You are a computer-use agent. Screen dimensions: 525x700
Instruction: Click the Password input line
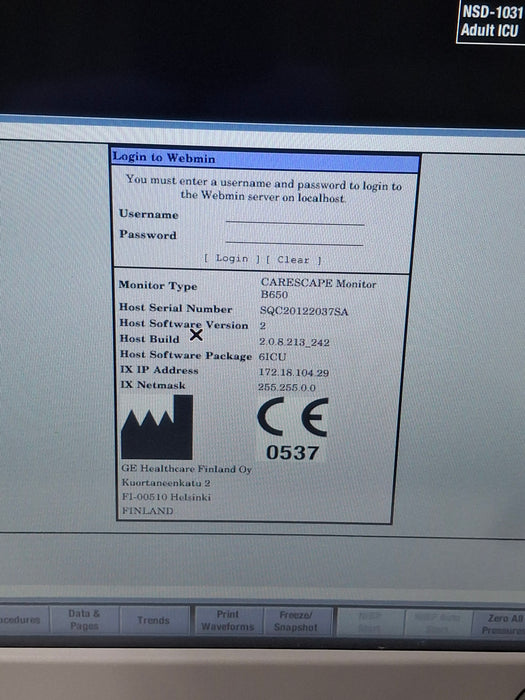[x=295, y=237]
